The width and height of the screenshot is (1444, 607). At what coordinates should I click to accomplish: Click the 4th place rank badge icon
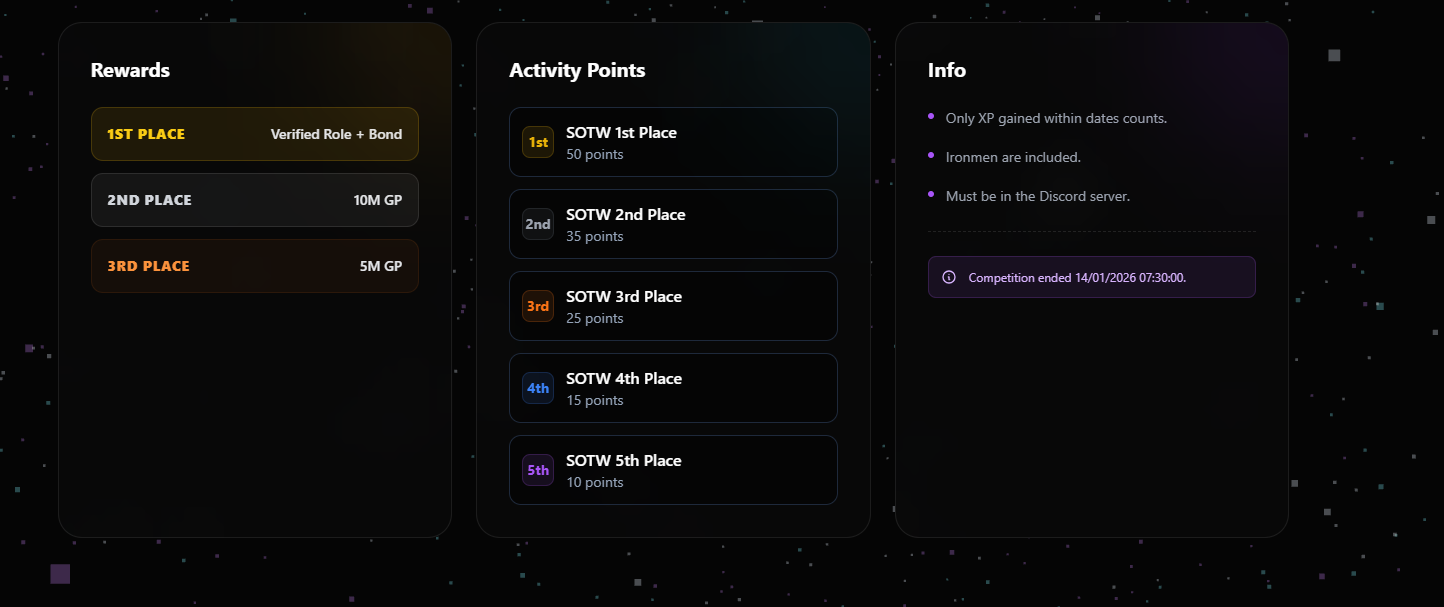(537, 388)
